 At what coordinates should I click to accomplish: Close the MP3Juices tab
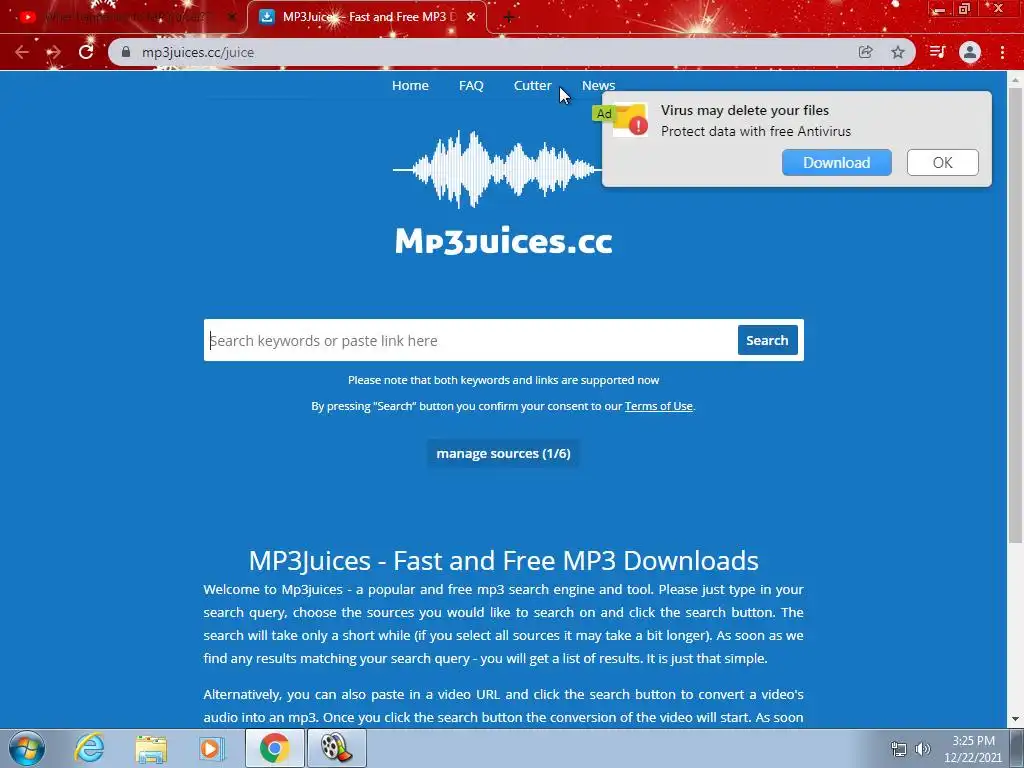pyautogui.click(x=471, y=17)
